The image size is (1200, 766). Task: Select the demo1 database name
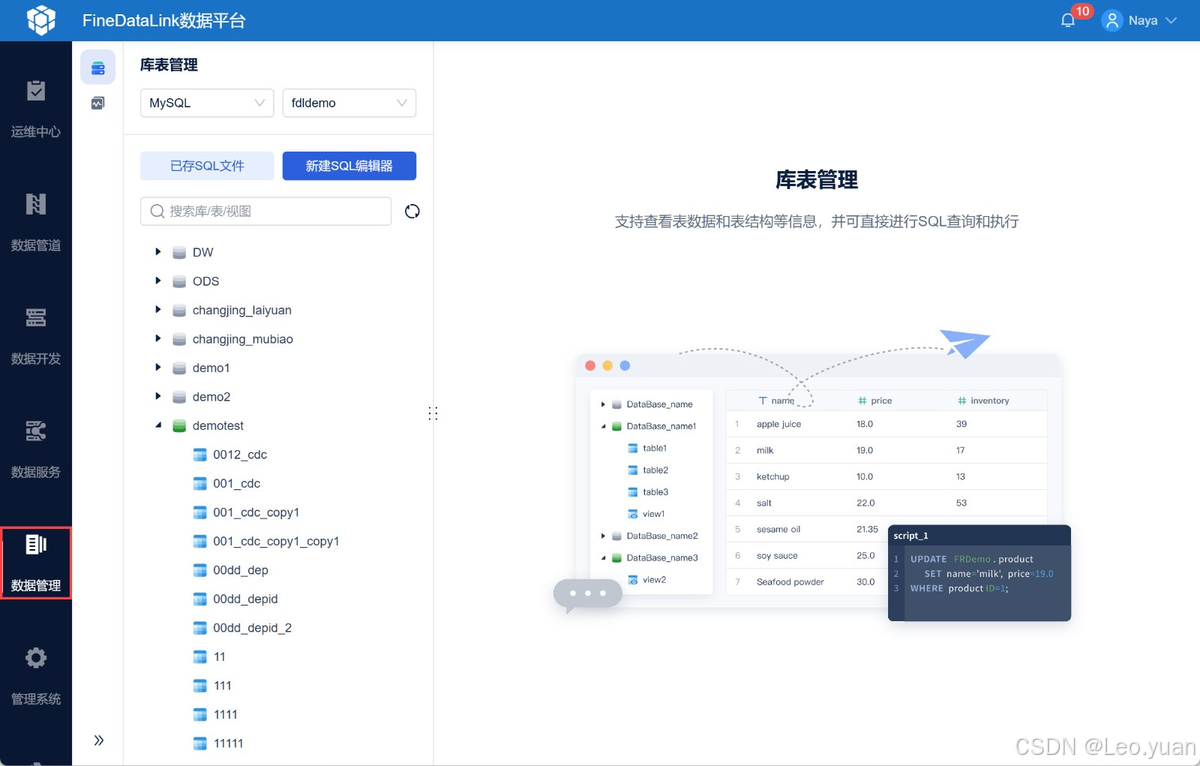point(211,368)
